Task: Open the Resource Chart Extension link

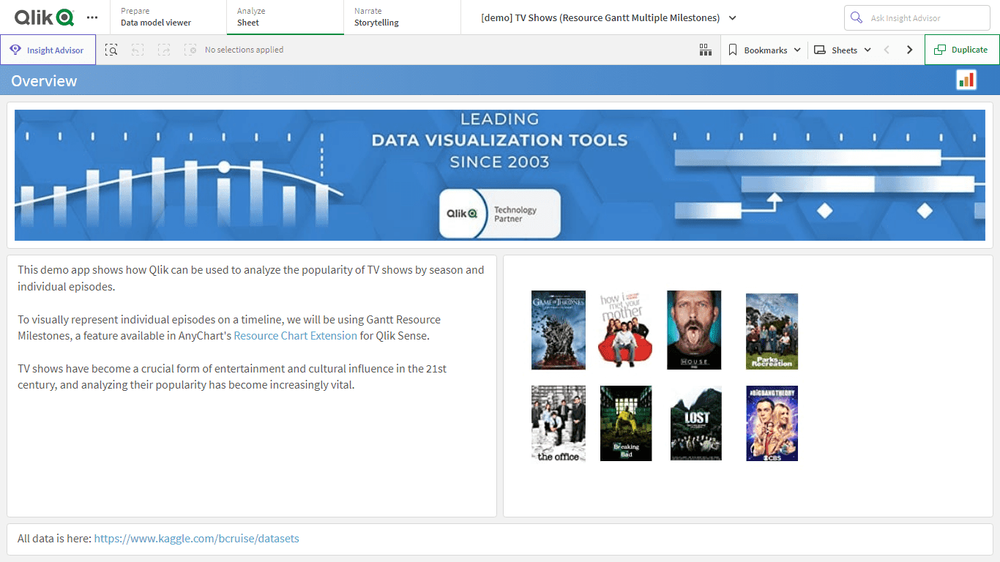Action: point(295,336)
